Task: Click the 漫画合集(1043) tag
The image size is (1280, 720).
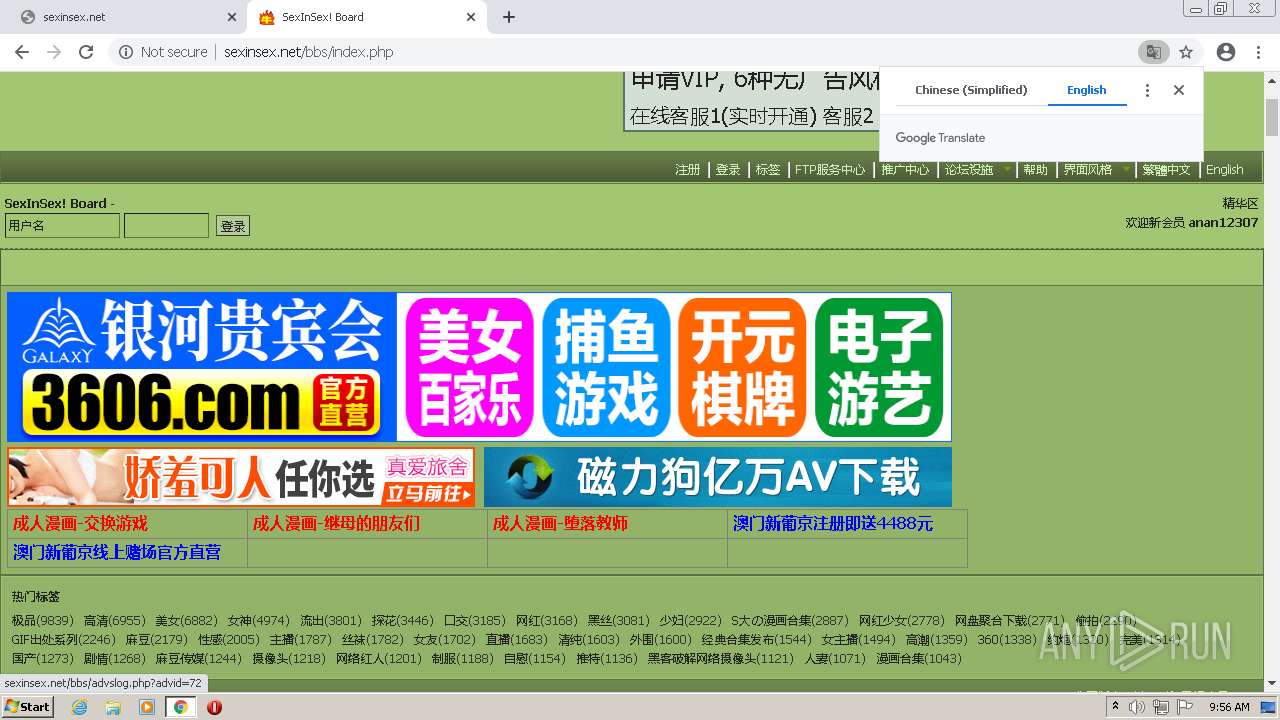Action: point(919,659)
